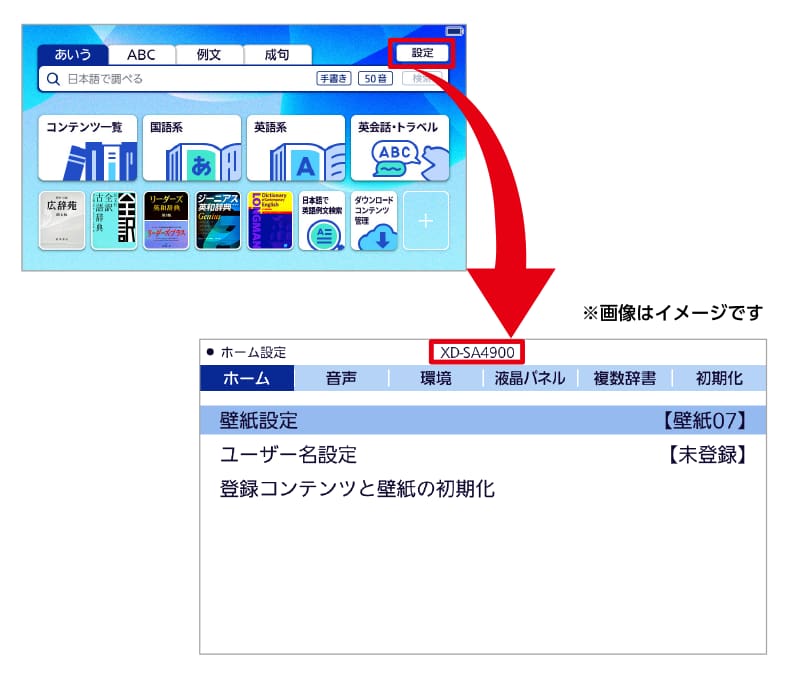Open ダウンロードコンテンツ管理 icon
This screenshot has height=677, width=790.
pyautogui.click(x=374, y=221)
